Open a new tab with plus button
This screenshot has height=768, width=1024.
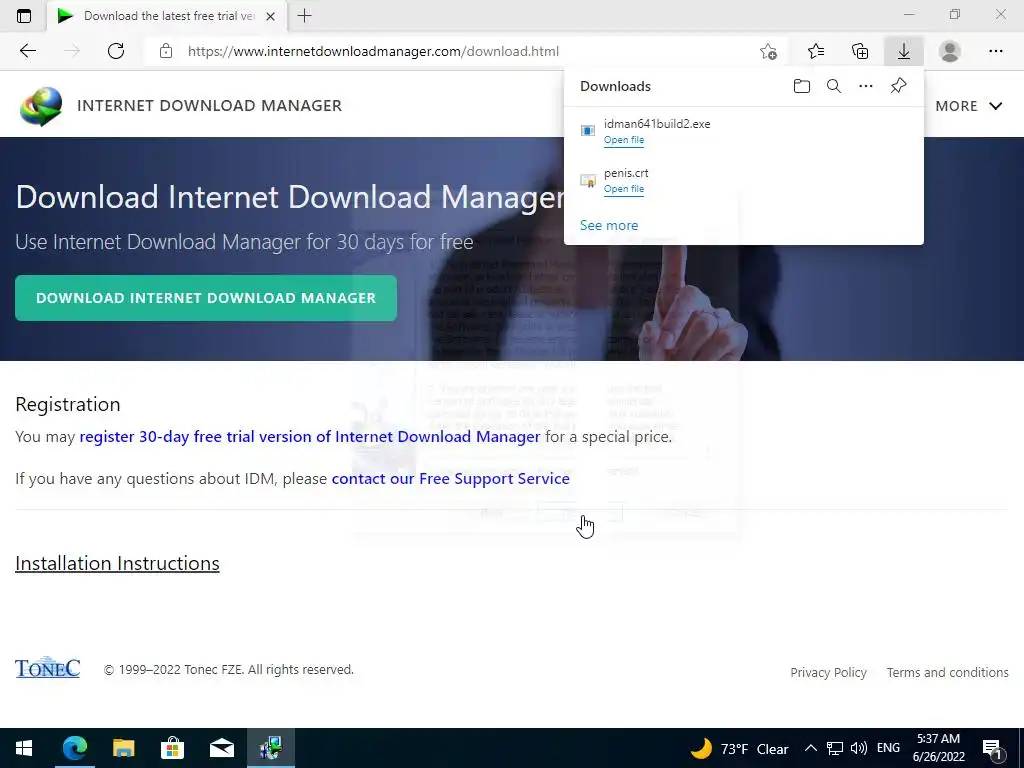tap(304, 16)
